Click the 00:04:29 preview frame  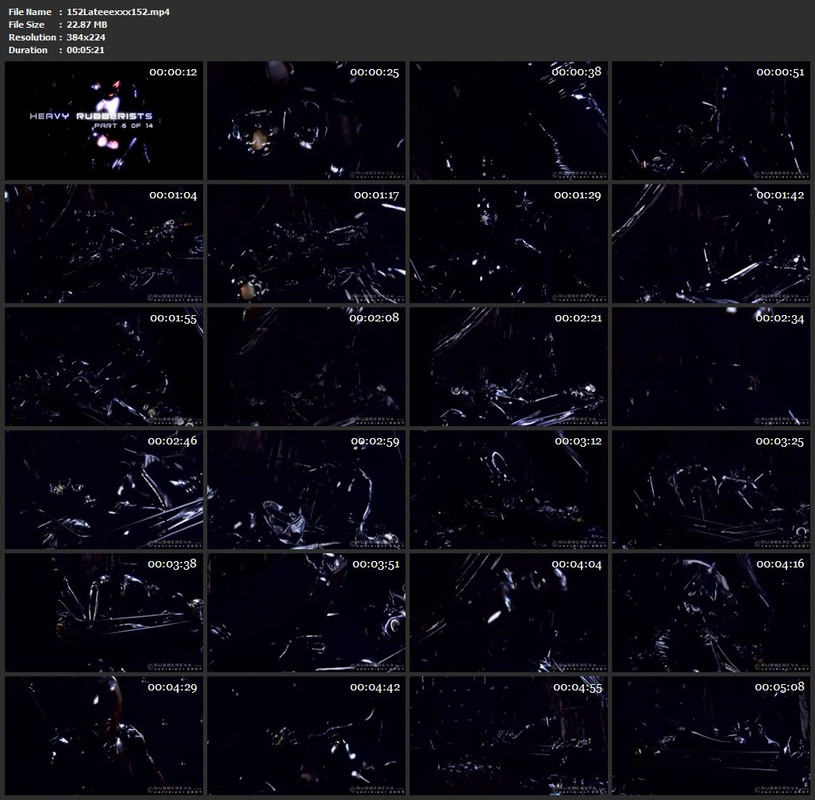[x=104, y=735]
